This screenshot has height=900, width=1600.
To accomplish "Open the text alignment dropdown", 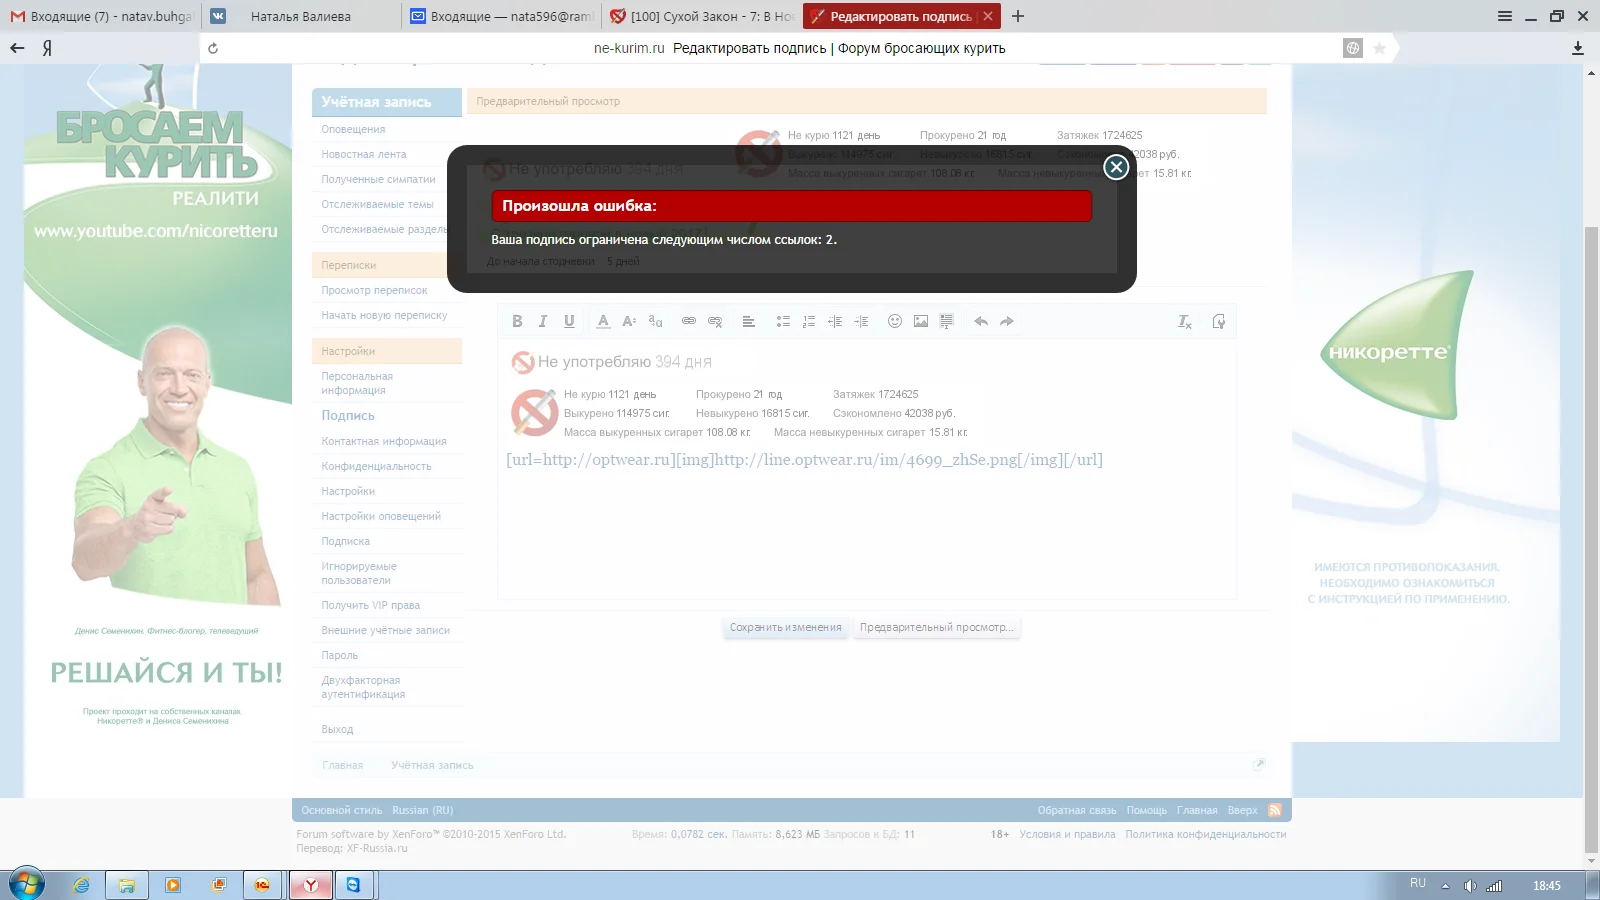I will [x=748, y=321].
